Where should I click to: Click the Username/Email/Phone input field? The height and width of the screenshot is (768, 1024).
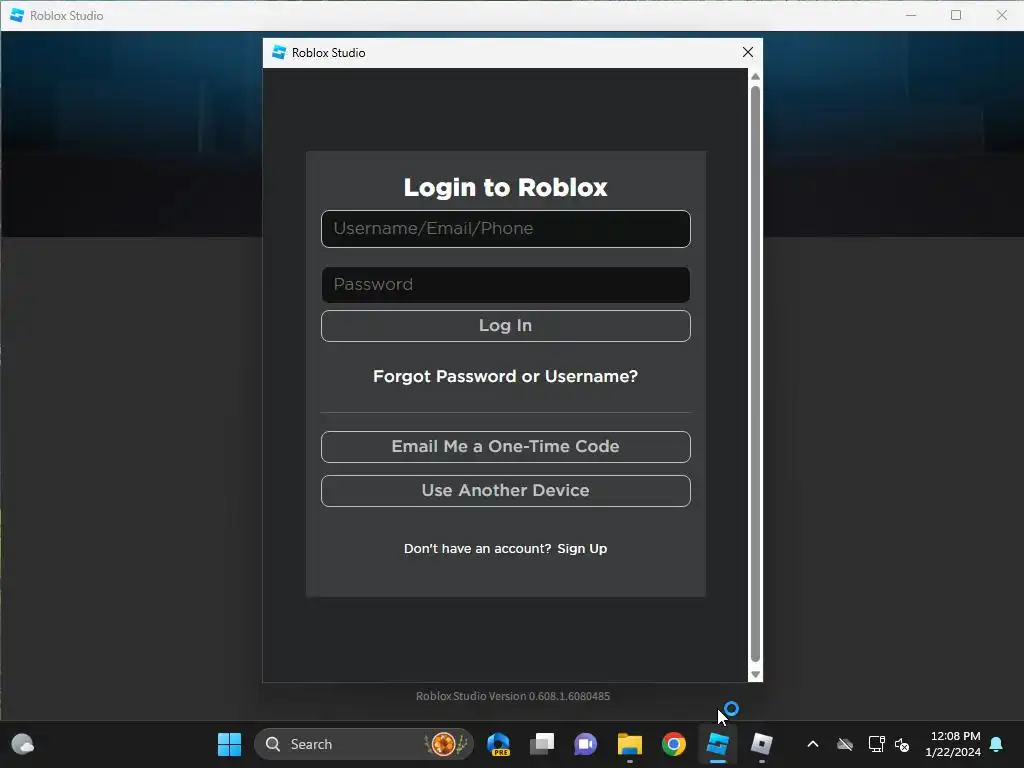tap(505, 229)
